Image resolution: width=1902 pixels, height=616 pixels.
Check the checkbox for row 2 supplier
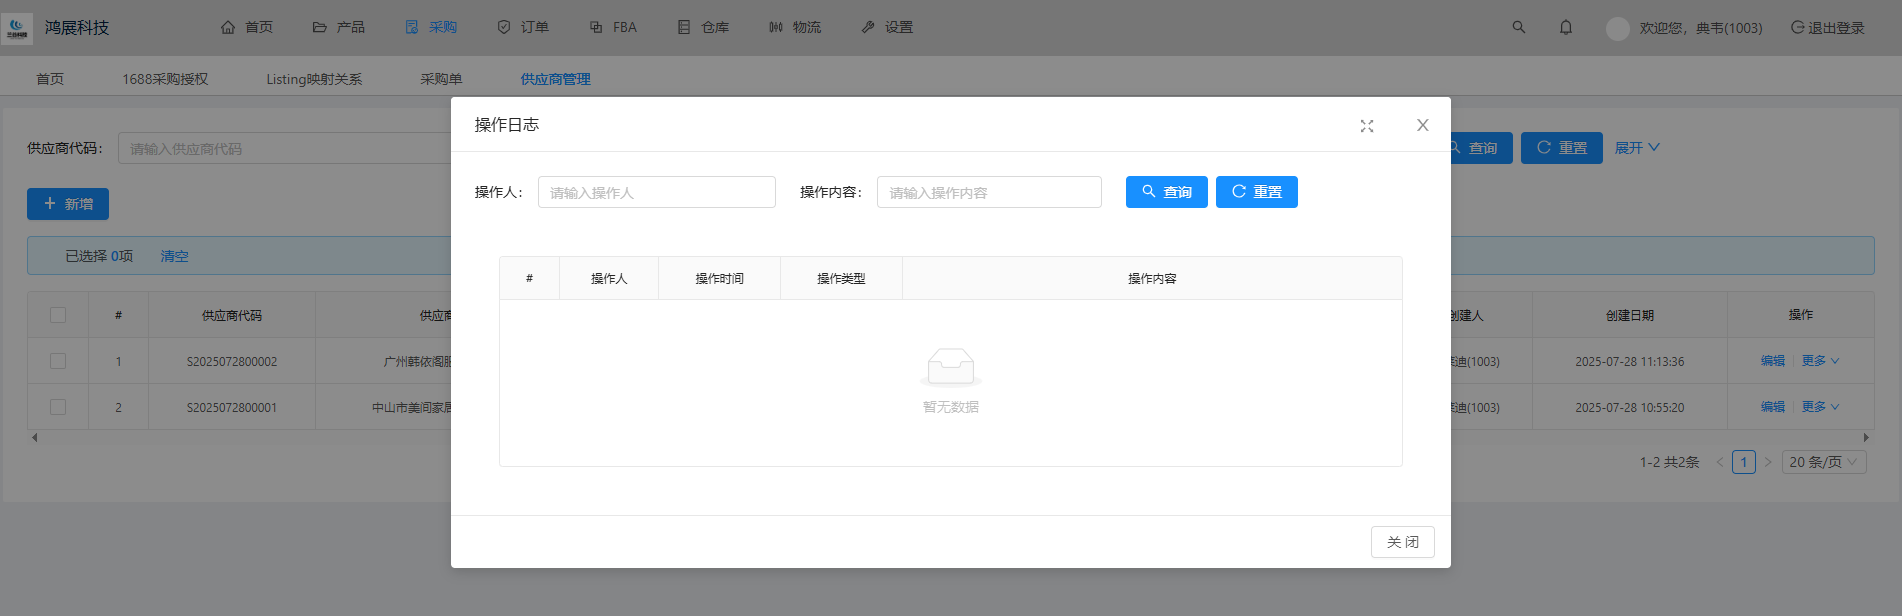[58, 407]
